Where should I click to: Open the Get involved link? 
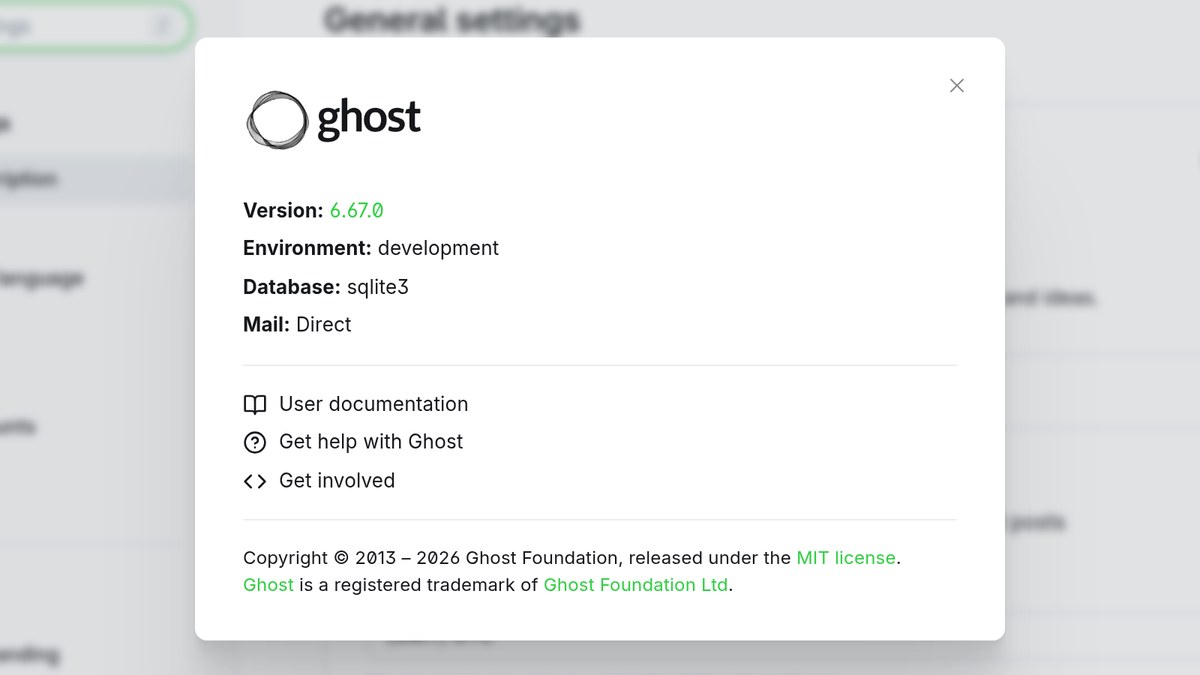(x=319, y=481)
